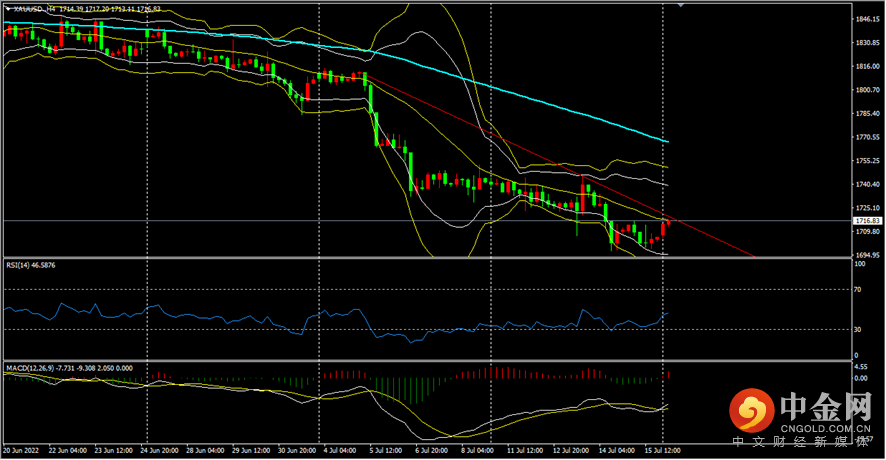Viewport: 886px width, 460px height.
Task: Click the one-click trading arrow beside XAUUSD
Action: [x=8, y=8]
